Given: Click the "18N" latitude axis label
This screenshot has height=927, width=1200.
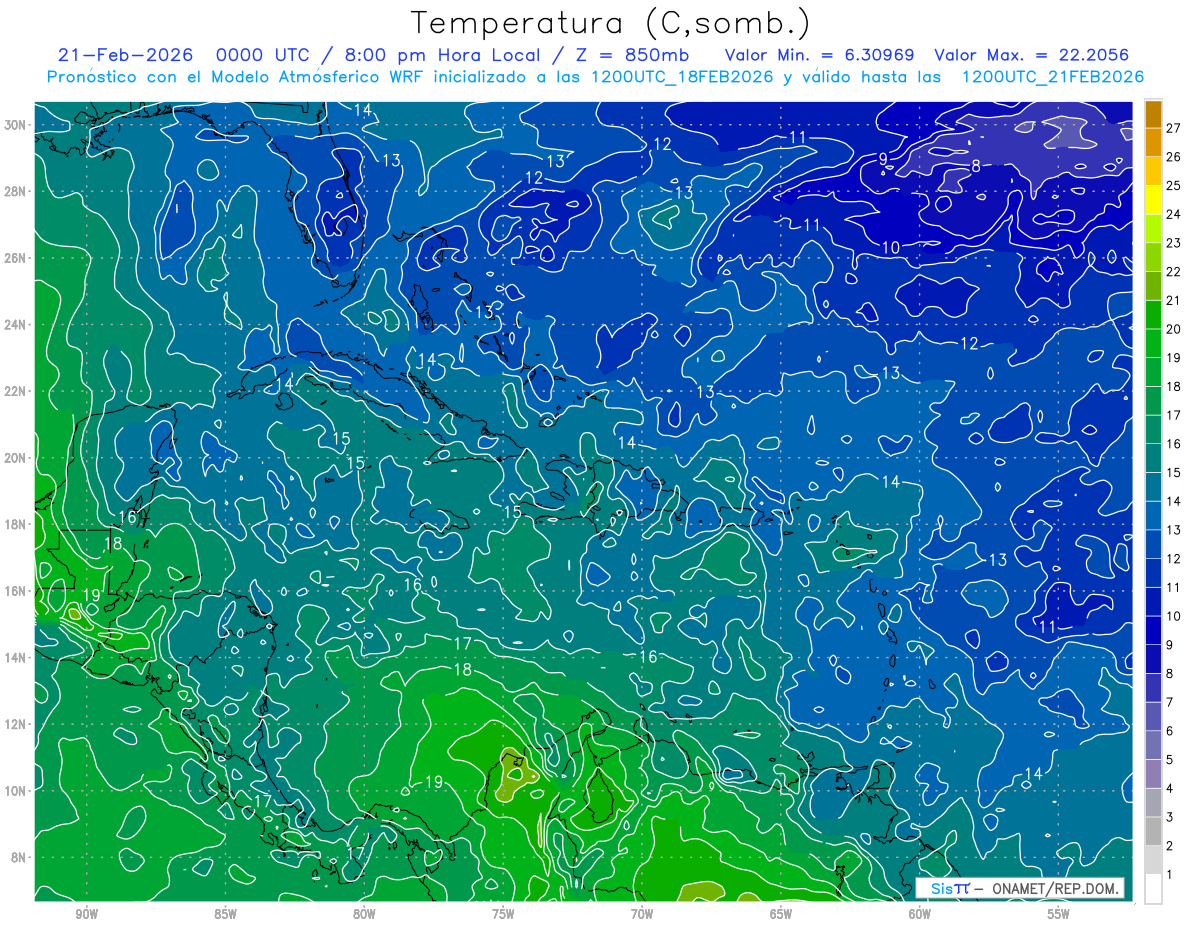Looking at the screenshot, I should tap(16, 524).
